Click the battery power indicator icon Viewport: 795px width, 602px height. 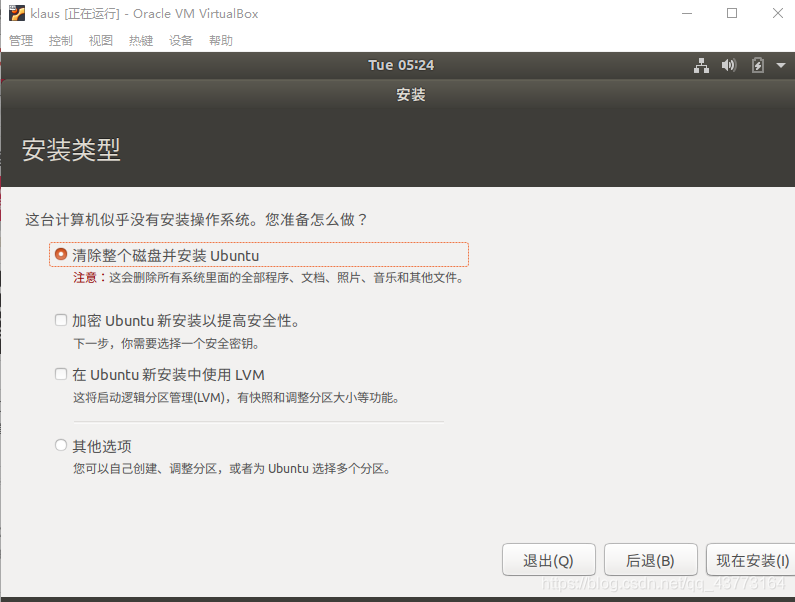click(757, 65)
